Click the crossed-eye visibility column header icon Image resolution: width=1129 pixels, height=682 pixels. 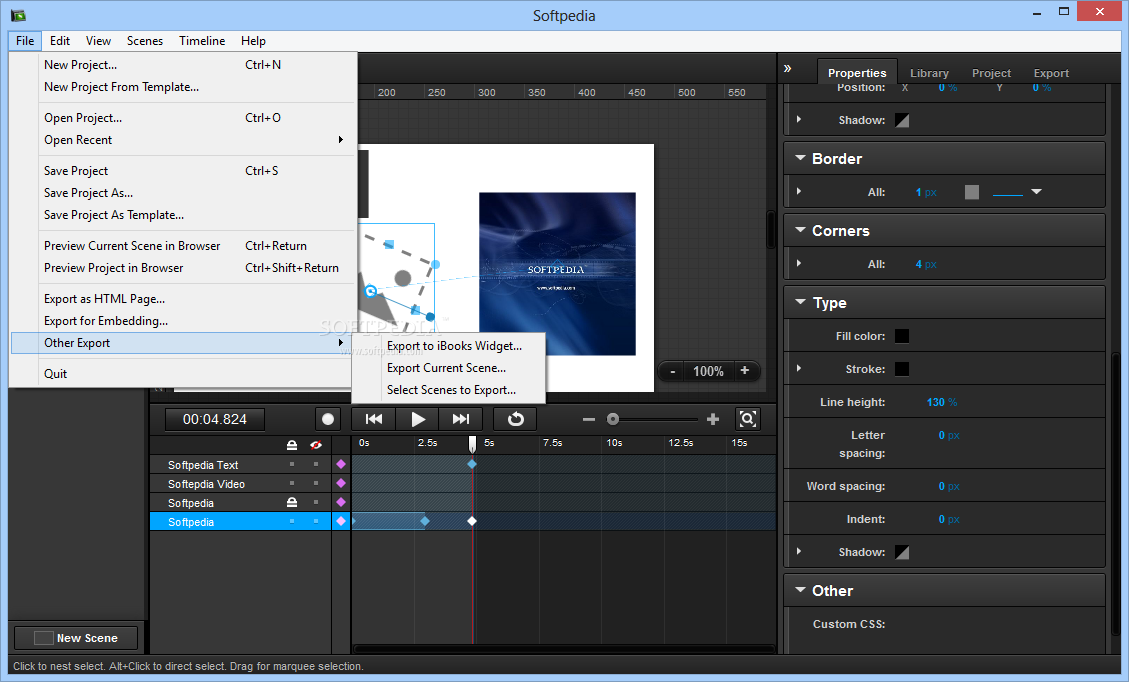click(315, 445)
